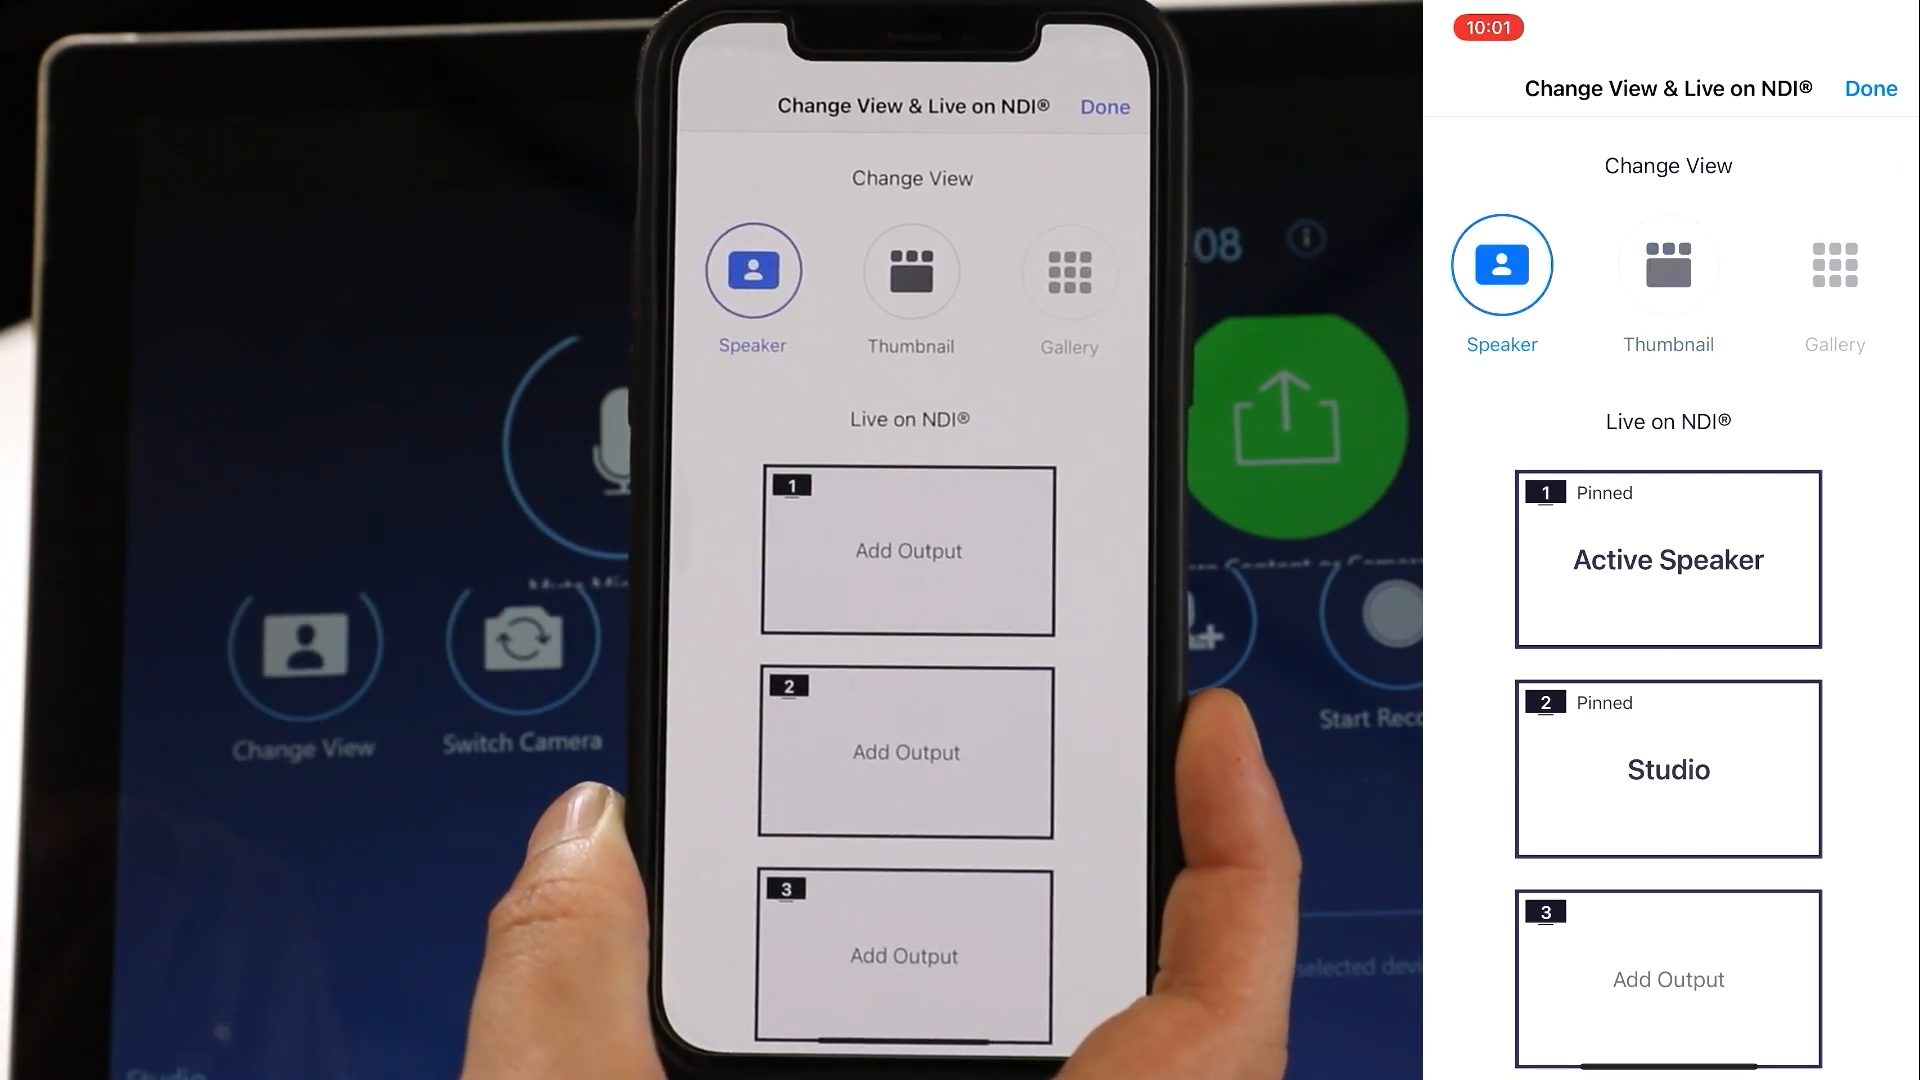Select Speaker view on desktop panel

pyautogui.click(x=1502, y=265)
